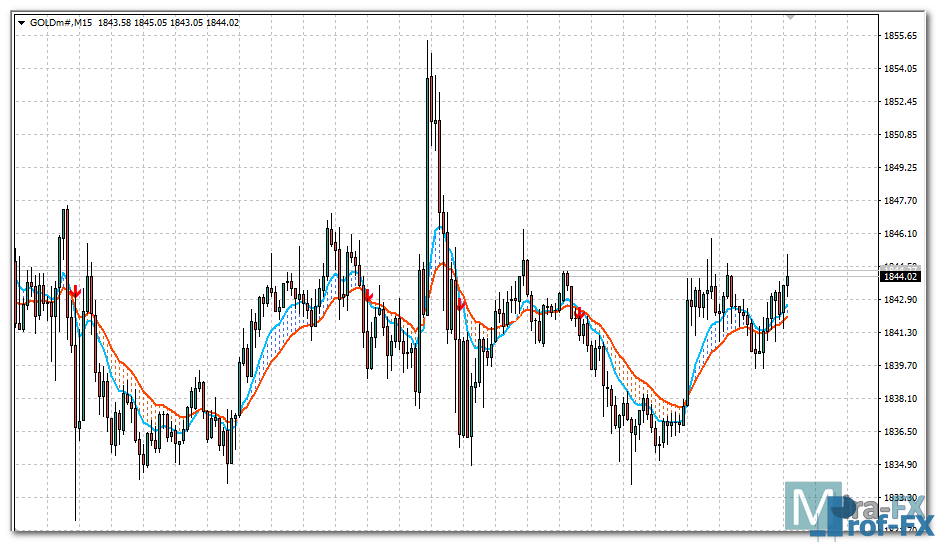Click the 1847.70 level on price scale
937x542 pixels.
click(900, 201)
